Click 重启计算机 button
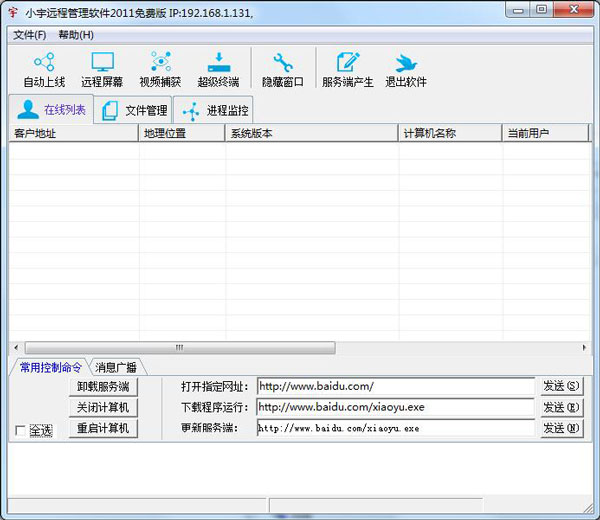The height and width of the screenshot is (520, 600). 103,428
